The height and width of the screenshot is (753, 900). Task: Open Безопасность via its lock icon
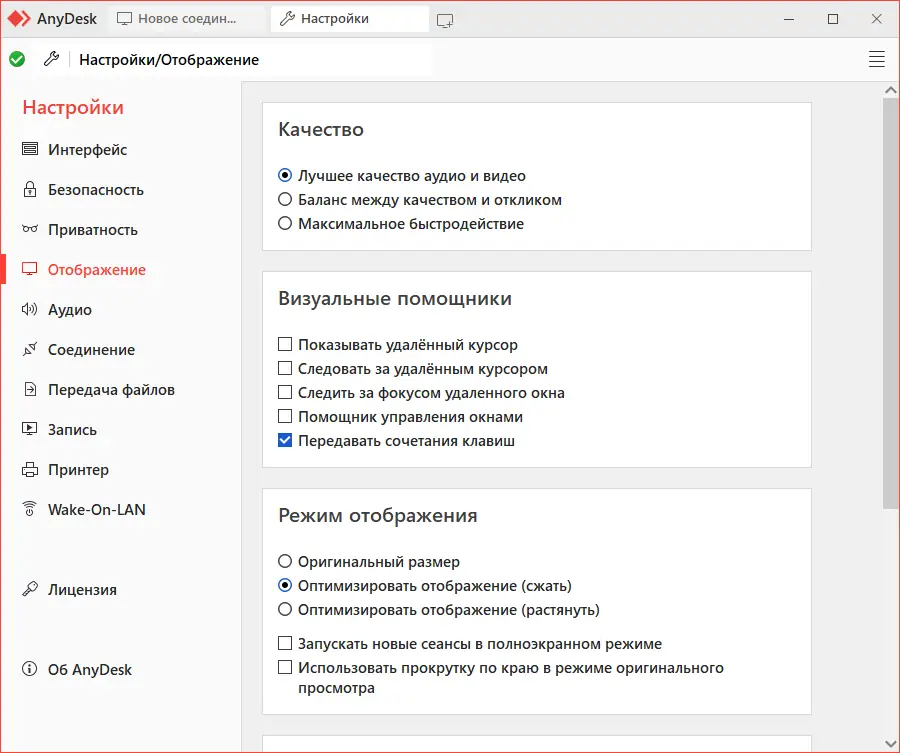30,190
